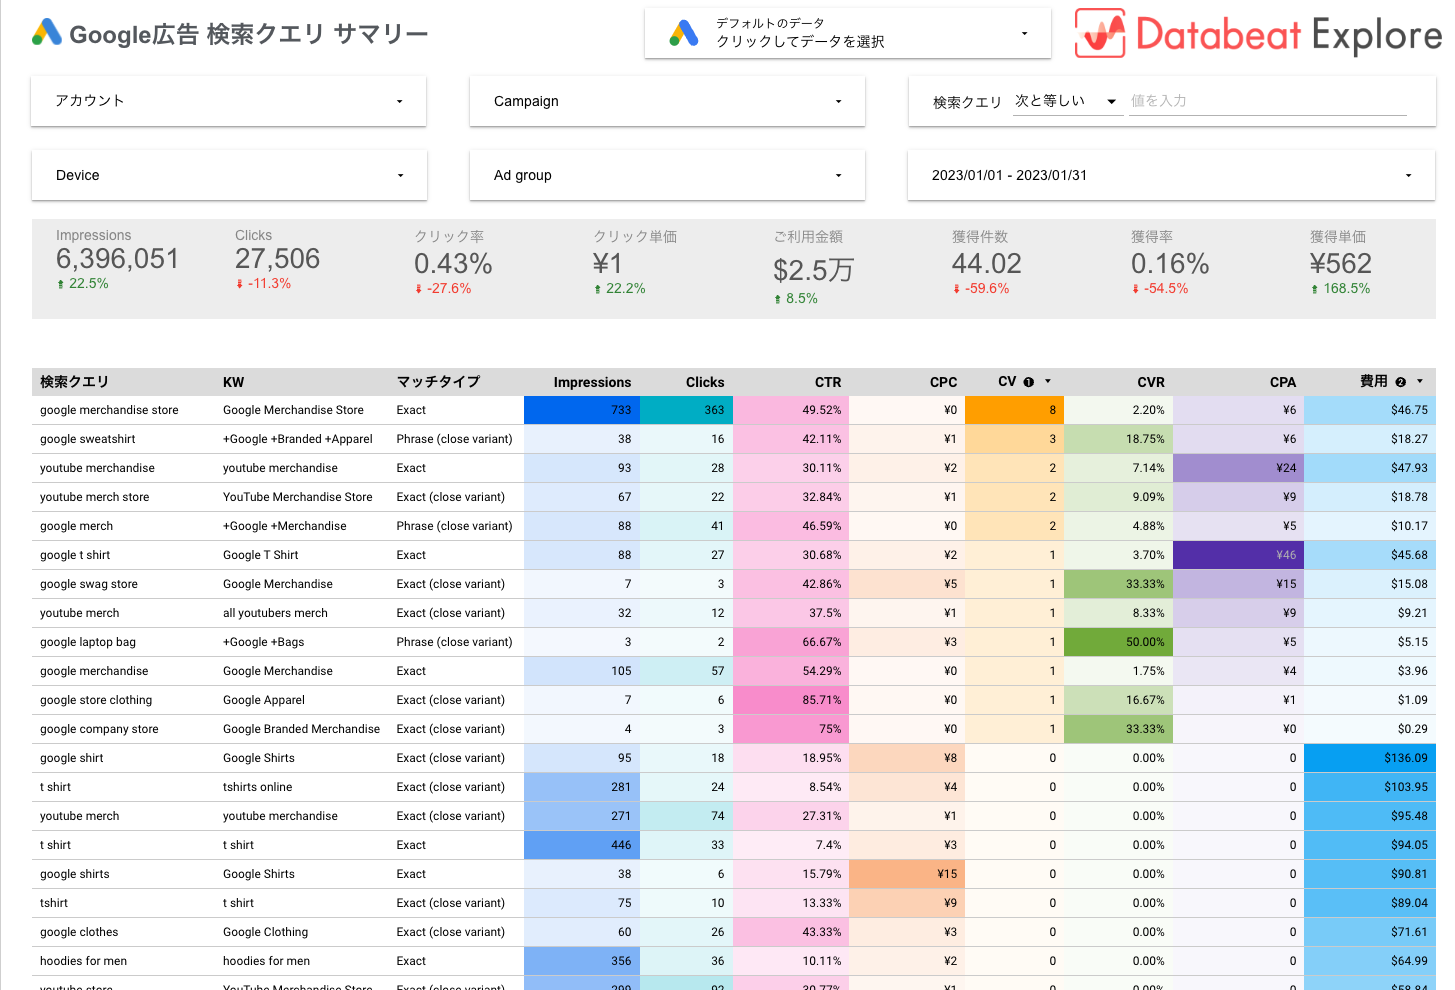
Task: Click the Google Ads icon in data selector
Action: [684, 33]
